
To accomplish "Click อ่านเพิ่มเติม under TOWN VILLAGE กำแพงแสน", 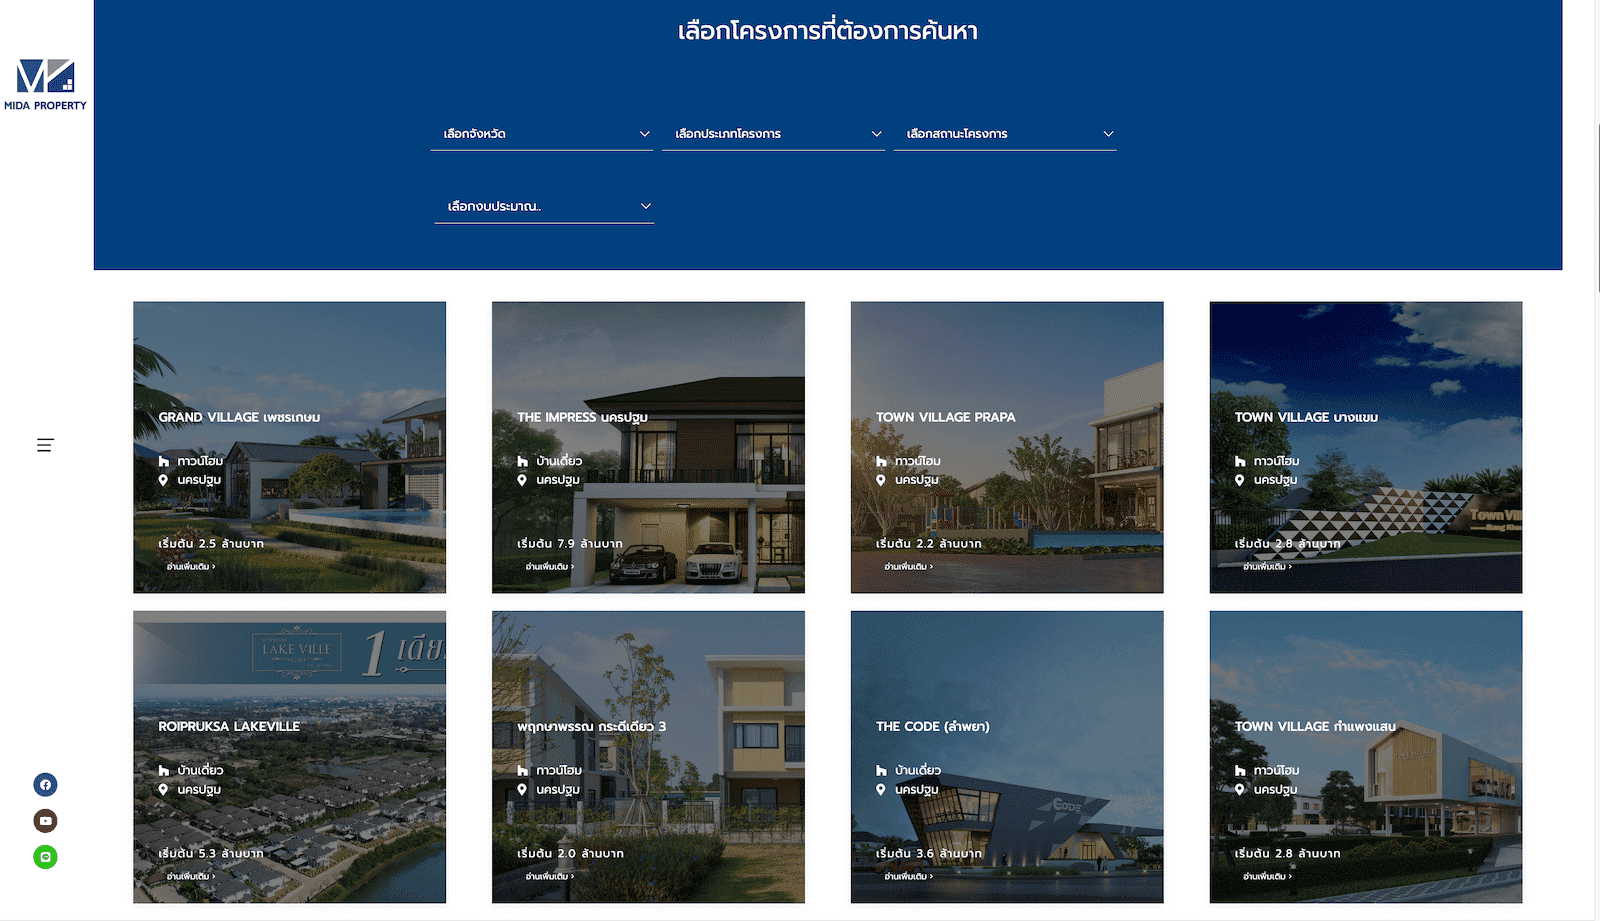I will (1268, 876).
